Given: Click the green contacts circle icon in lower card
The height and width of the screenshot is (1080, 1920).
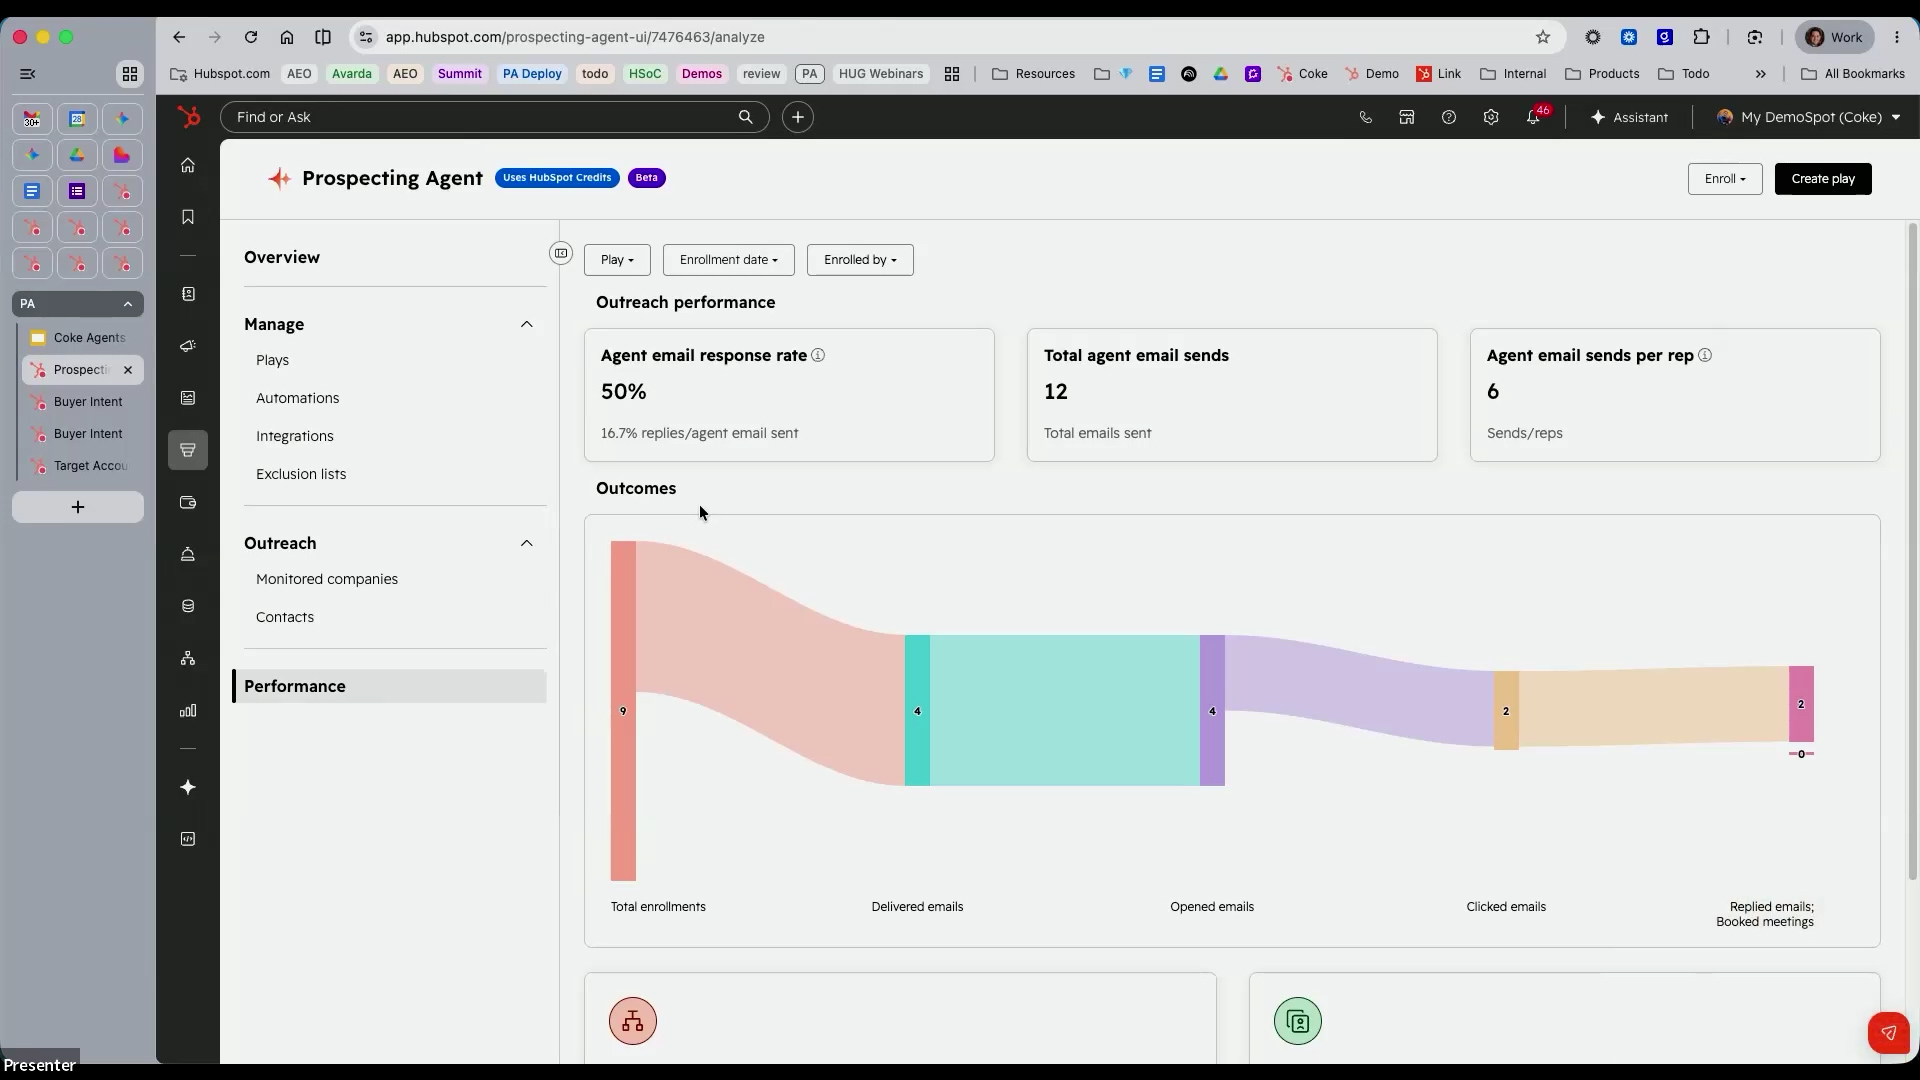Looking at the screenshot, I should 1298,1021.
